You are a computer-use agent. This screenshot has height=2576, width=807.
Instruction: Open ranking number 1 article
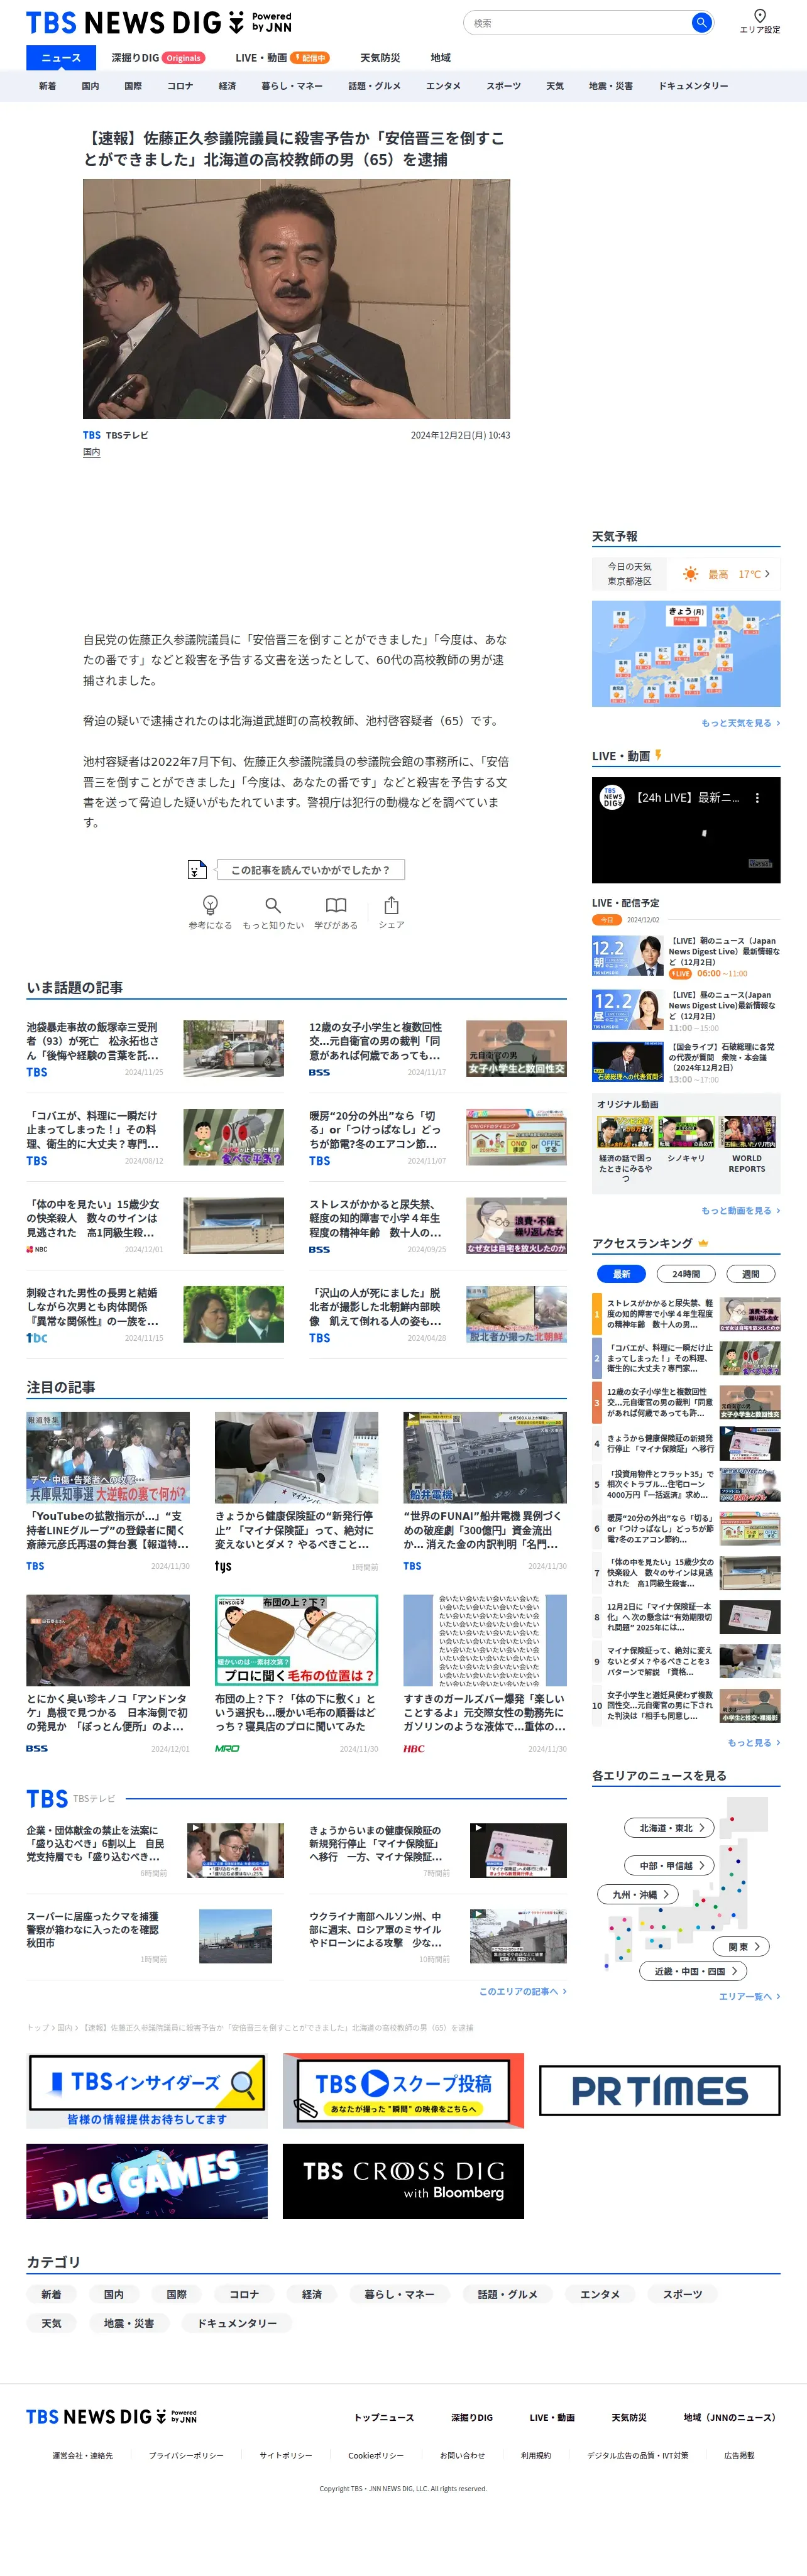click(x=686, y=1314)
